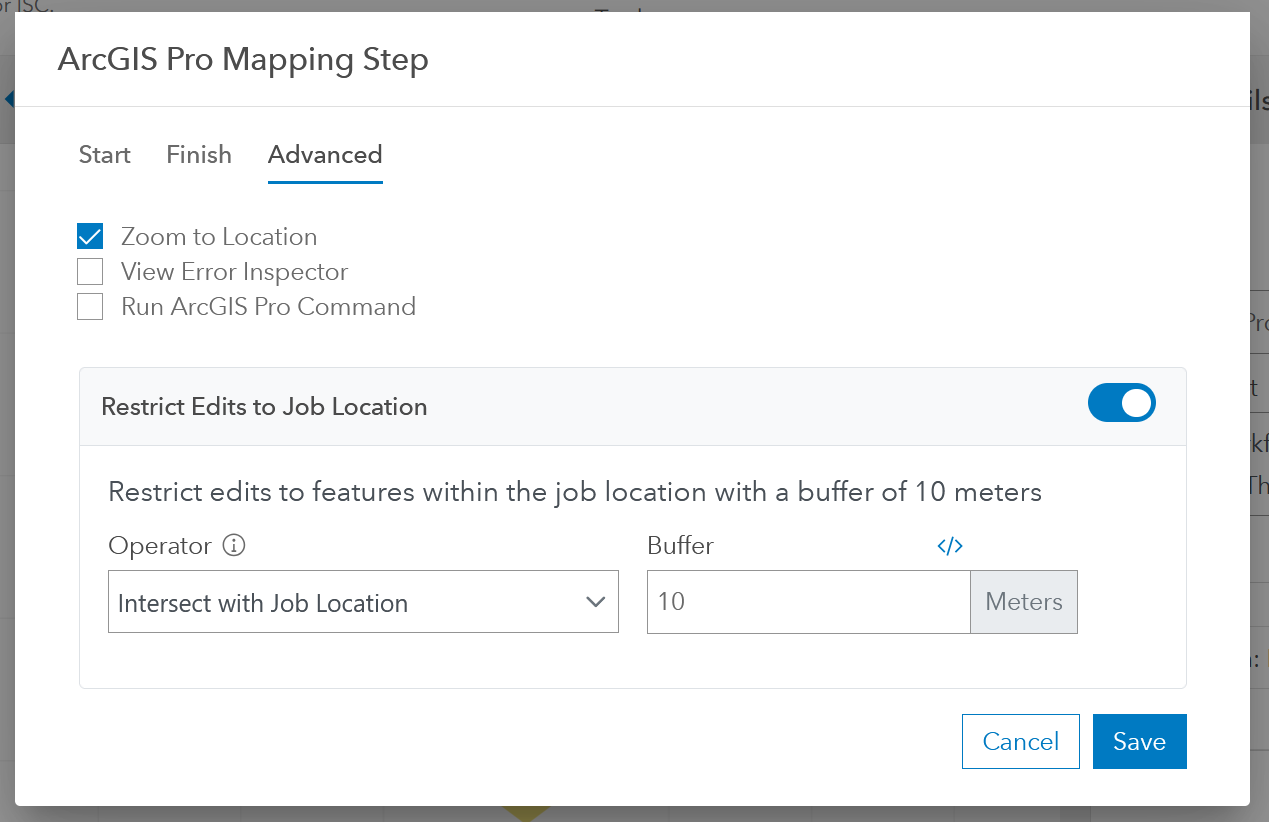Click the Operator info icon

[x=234, y=546]
